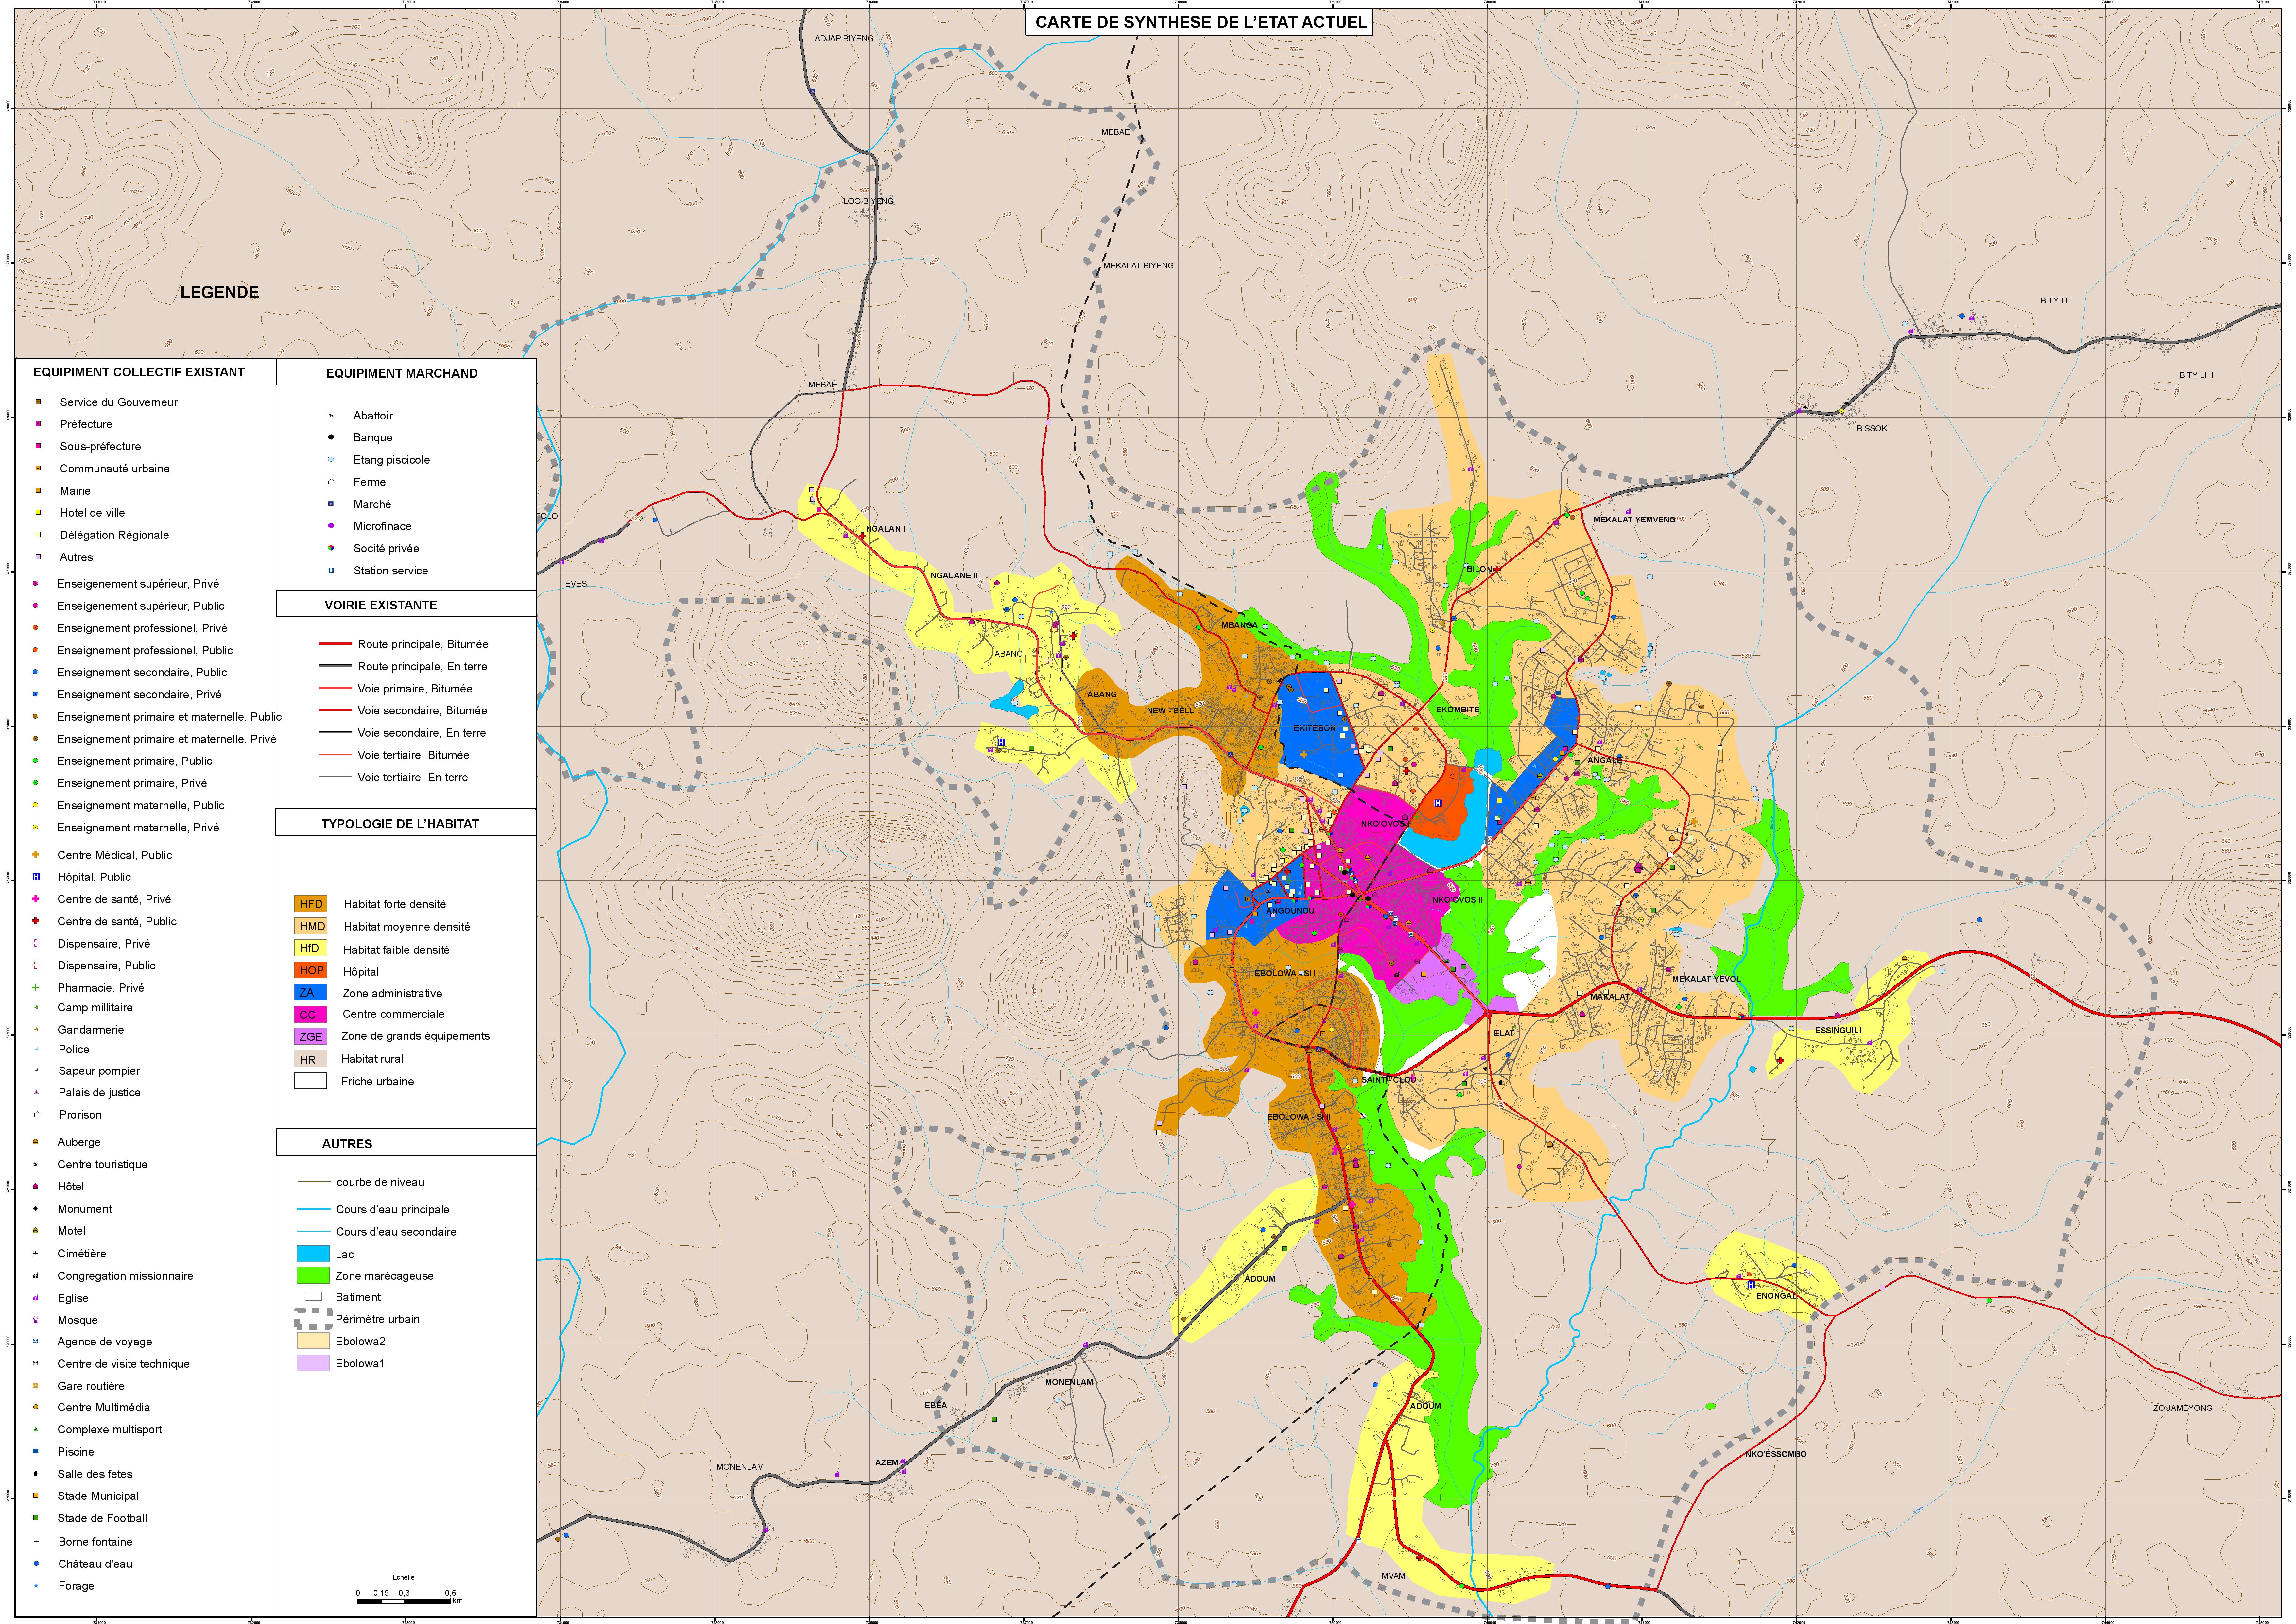Click the Château d'eau blue dot symbol
2296x1624 pixels.
point(36,1563)
